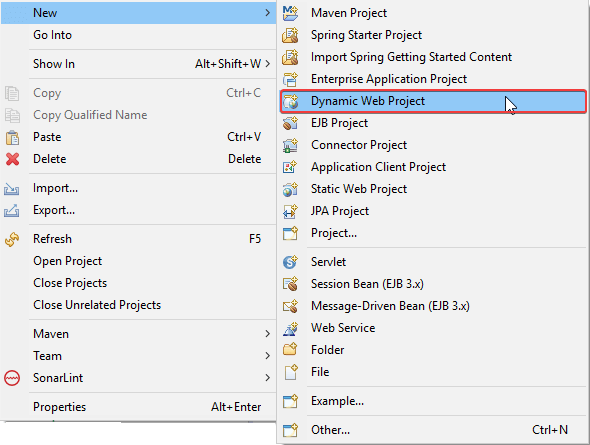
Task: Expand the SonarLint submenu chevron
Action: [x=267, y=378]
